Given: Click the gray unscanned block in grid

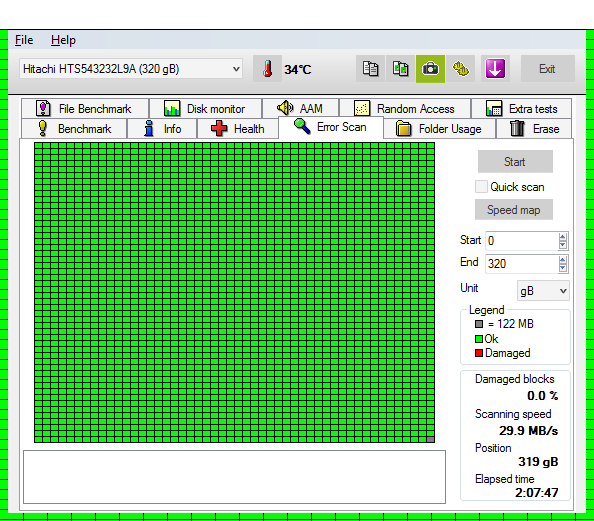Looking at the screenshot, I should coord(430,440).
